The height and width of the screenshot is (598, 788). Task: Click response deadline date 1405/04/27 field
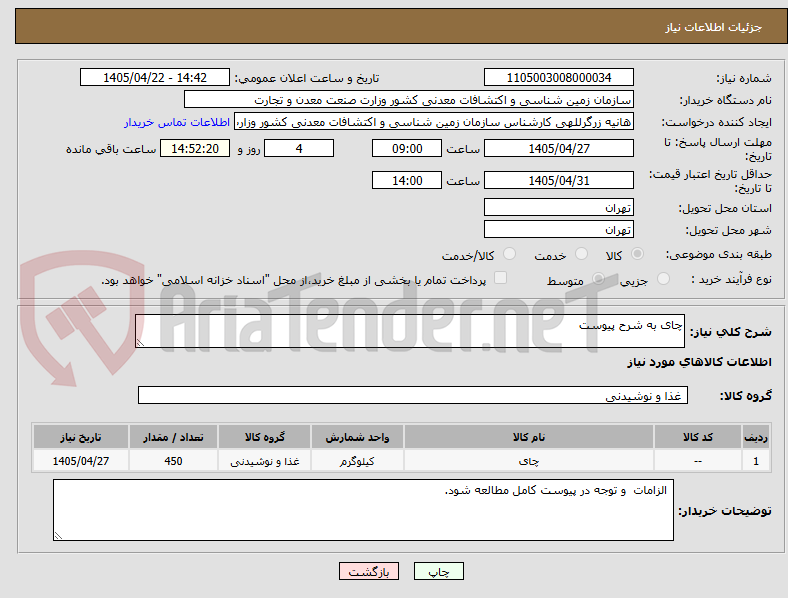point(558,148)
